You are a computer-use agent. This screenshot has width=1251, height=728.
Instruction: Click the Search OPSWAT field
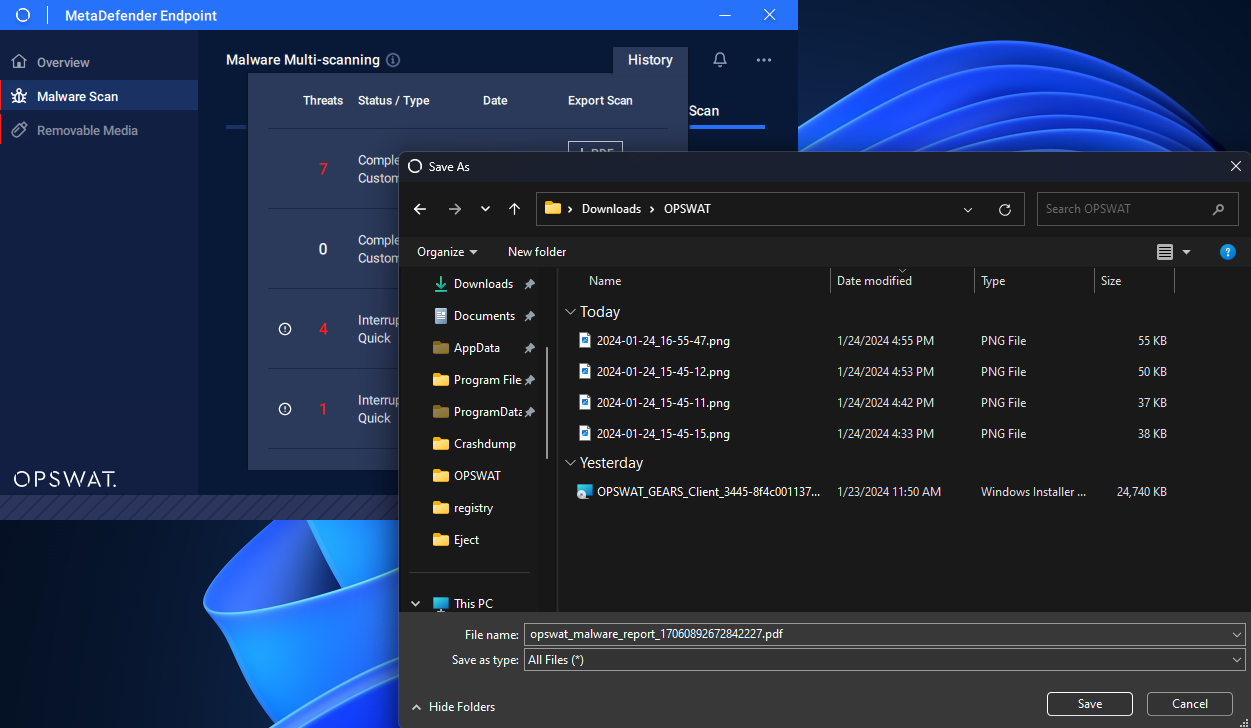click(x=1137, y=209)
